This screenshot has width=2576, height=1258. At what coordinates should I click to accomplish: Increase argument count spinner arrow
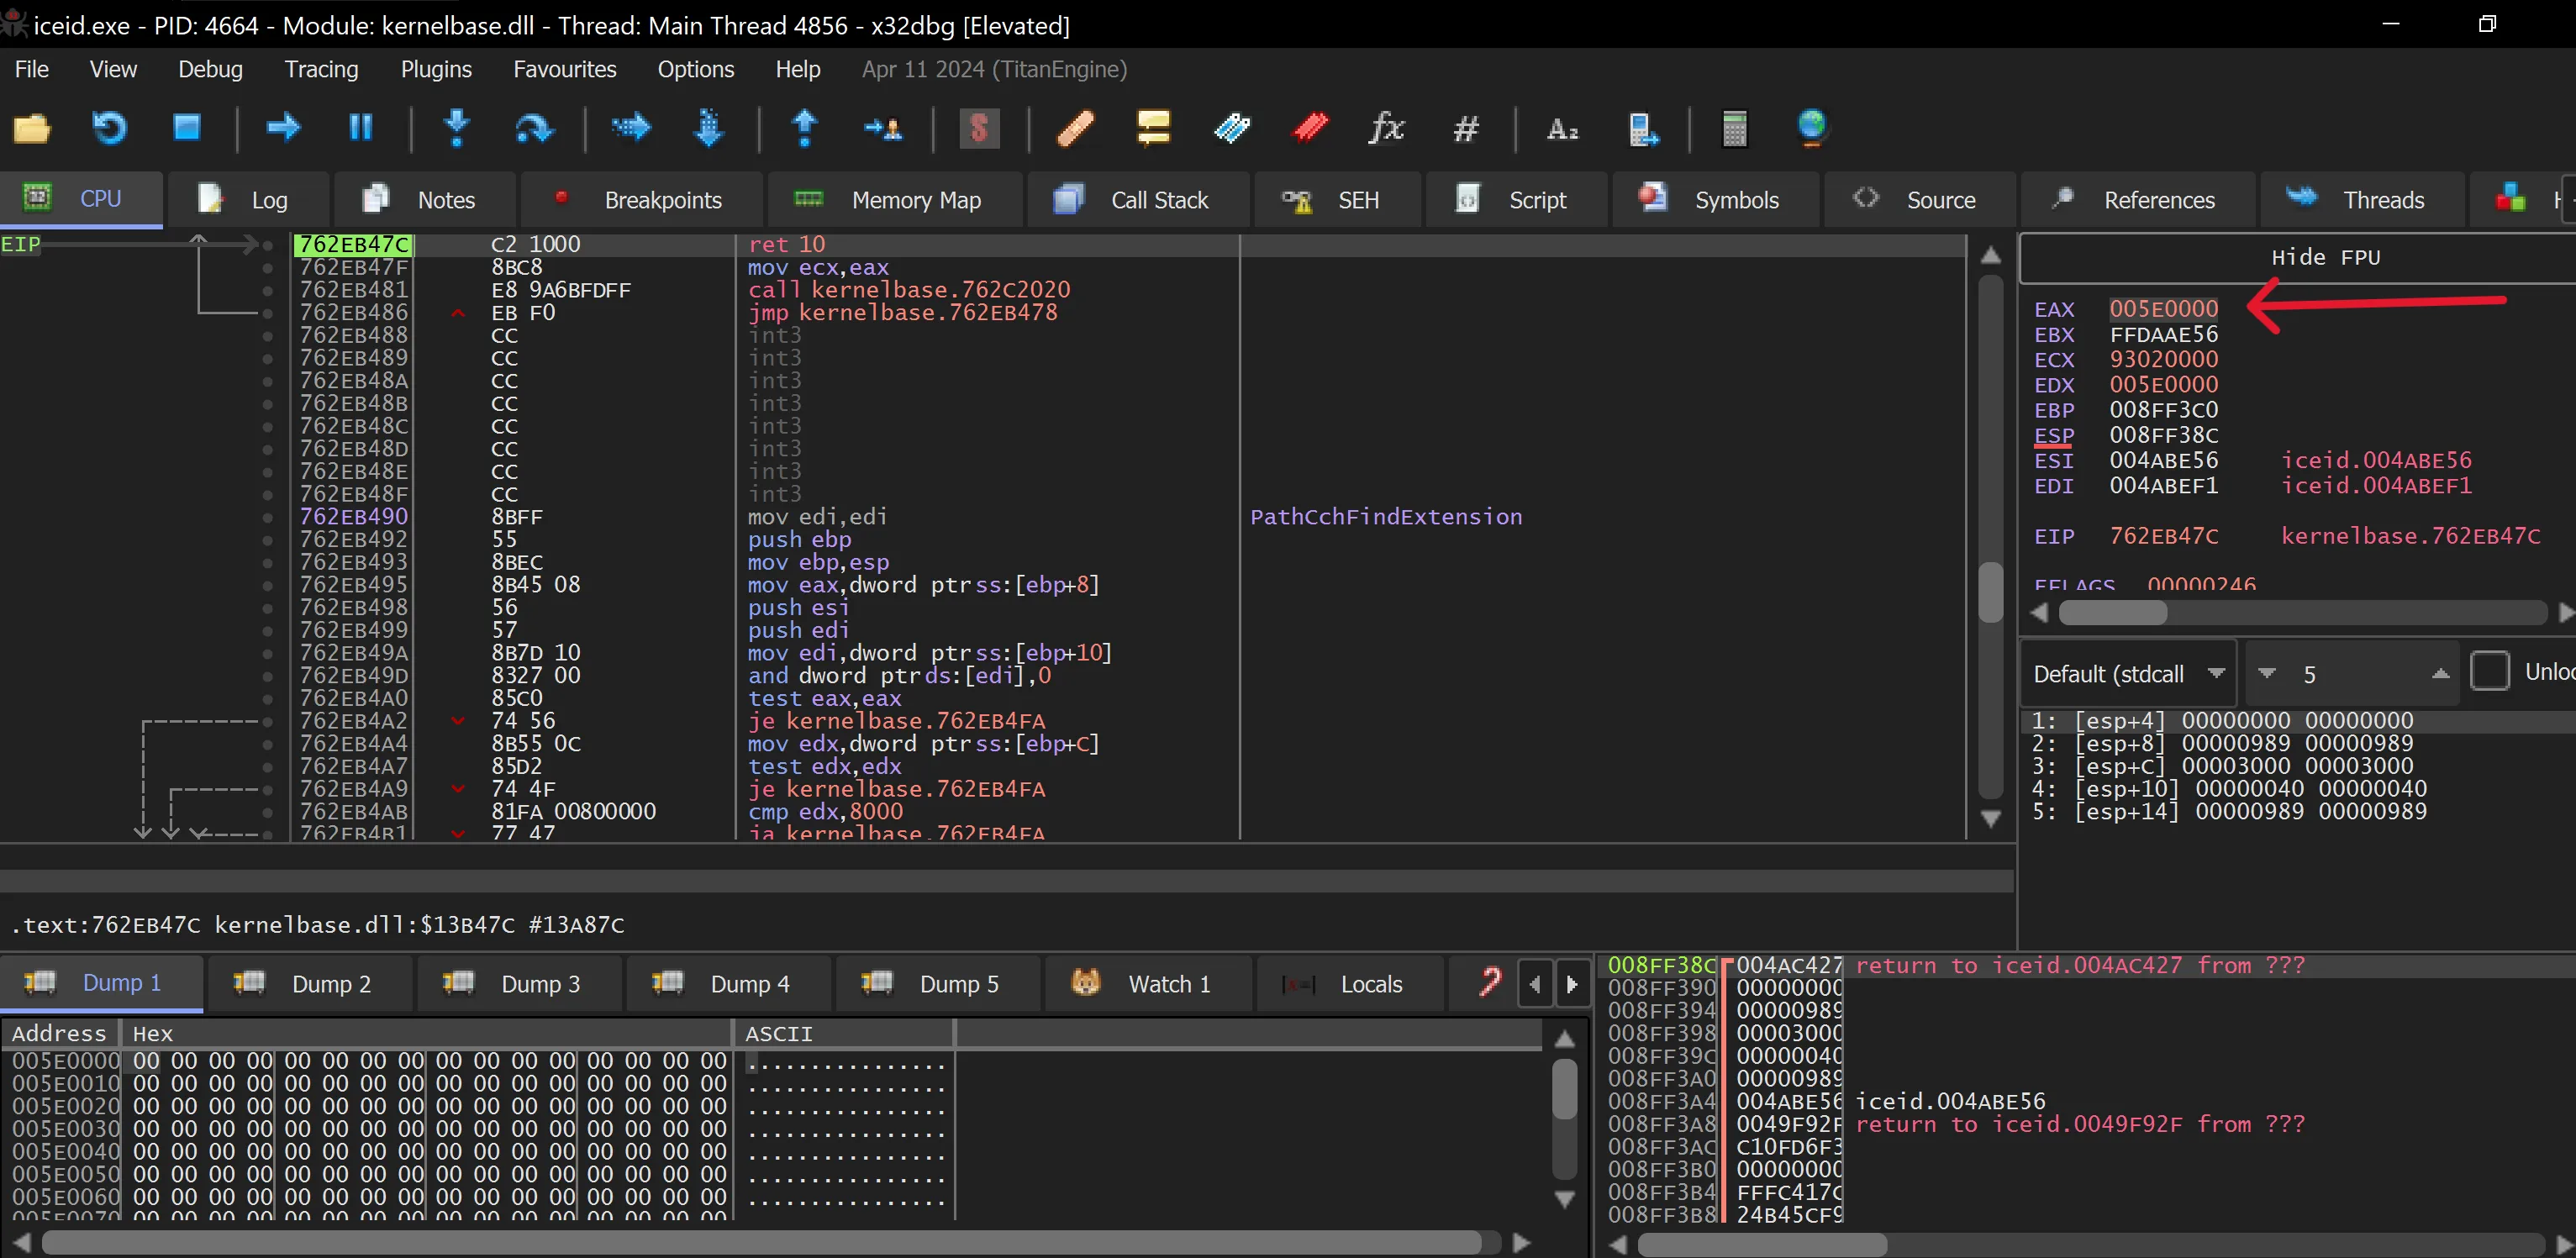point(2440,674)
